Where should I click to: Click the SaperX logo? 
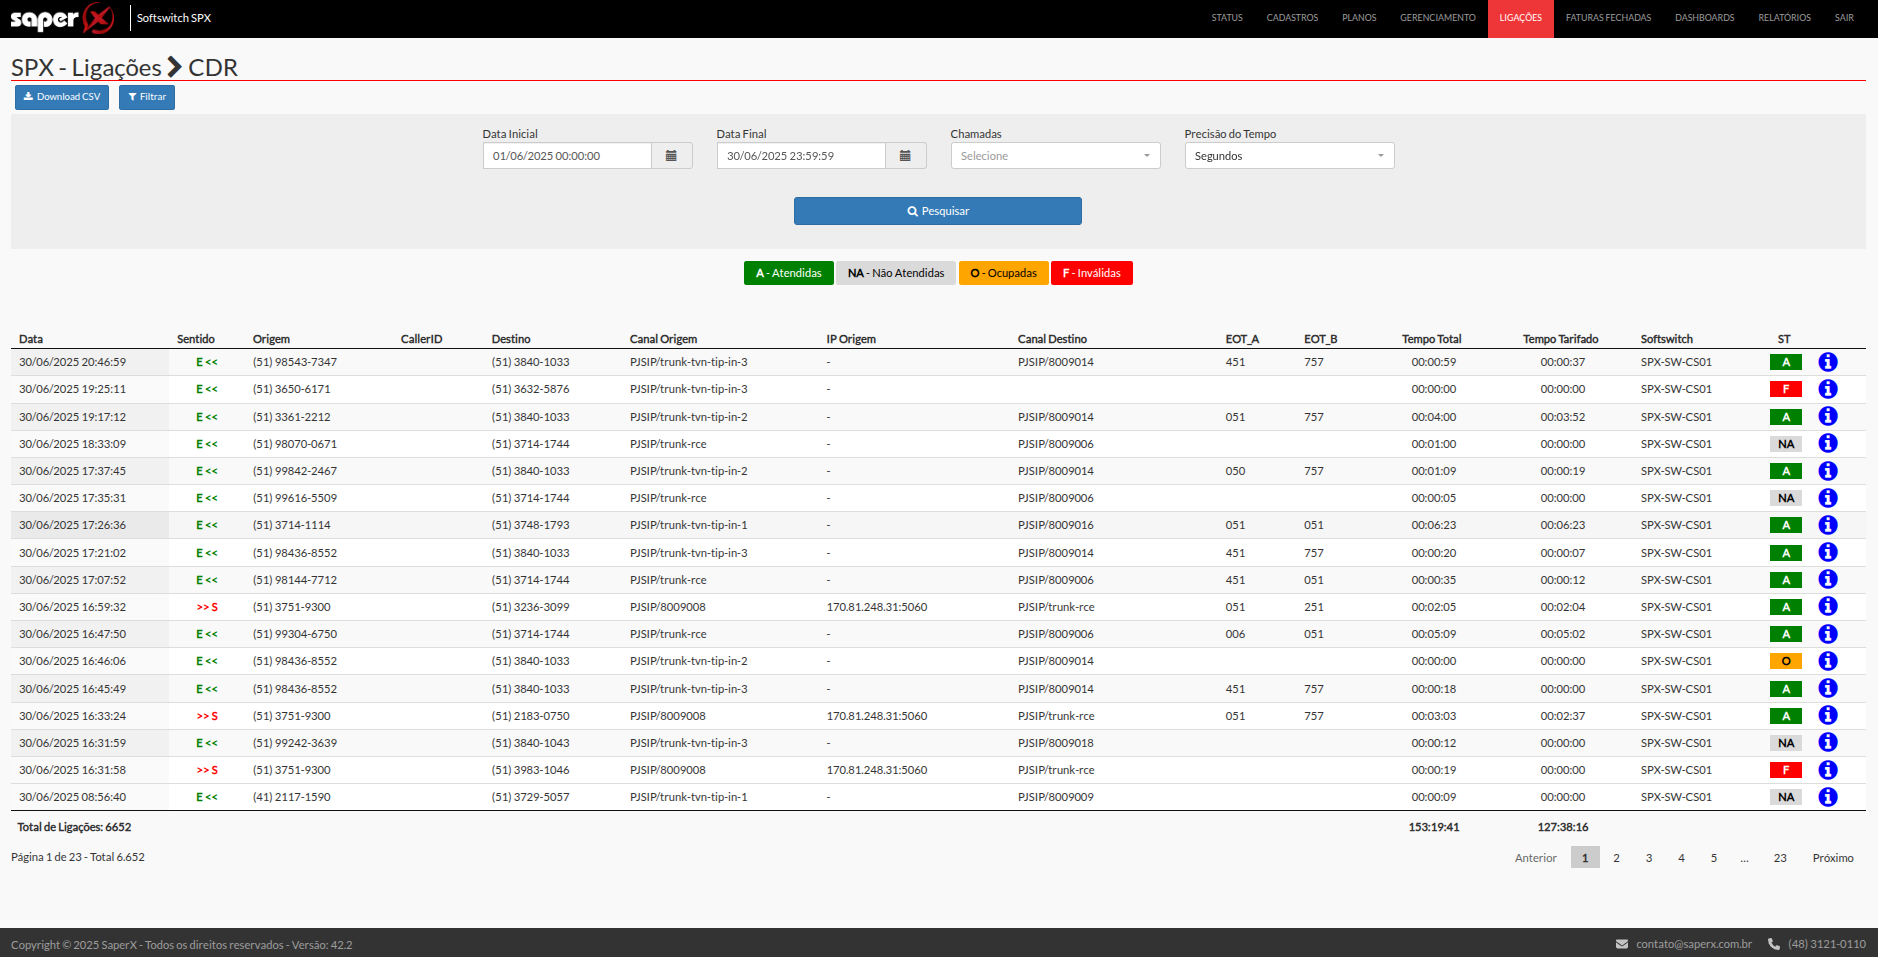(61, 18)
